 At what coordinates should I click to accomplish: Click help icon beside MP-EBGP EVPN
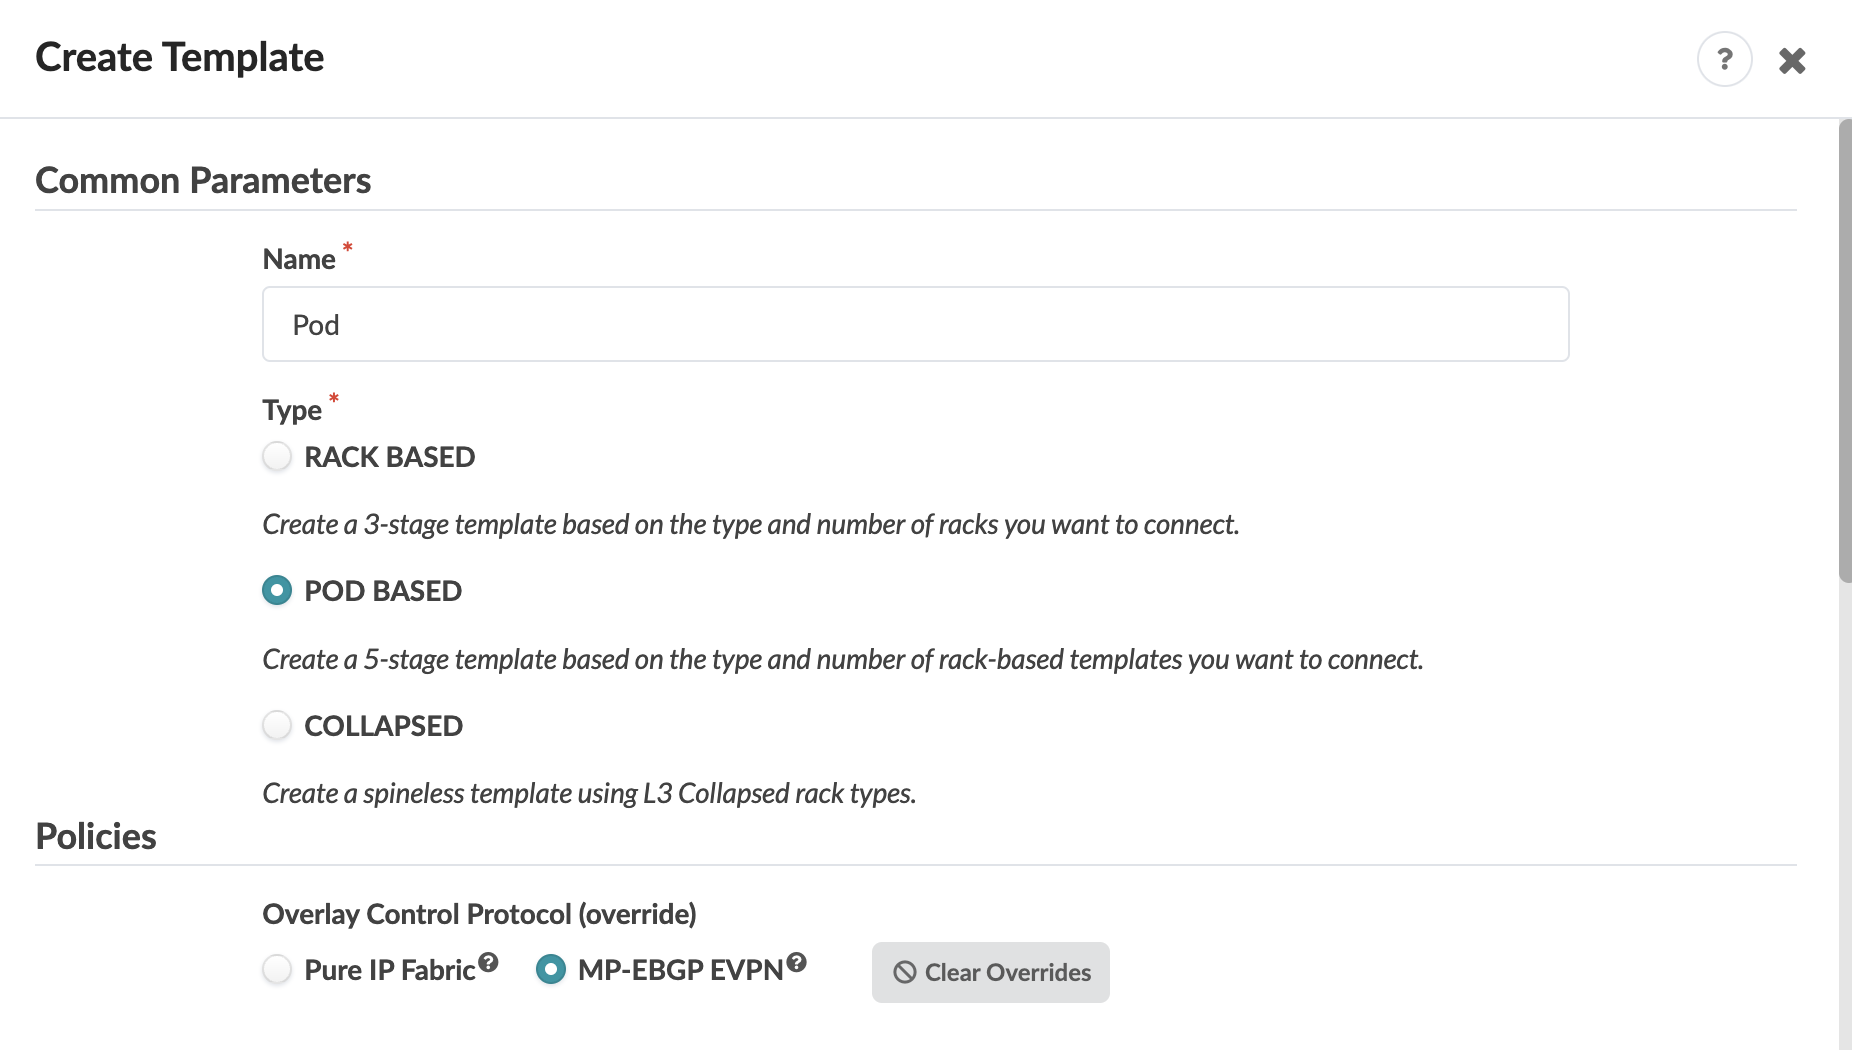796,962
